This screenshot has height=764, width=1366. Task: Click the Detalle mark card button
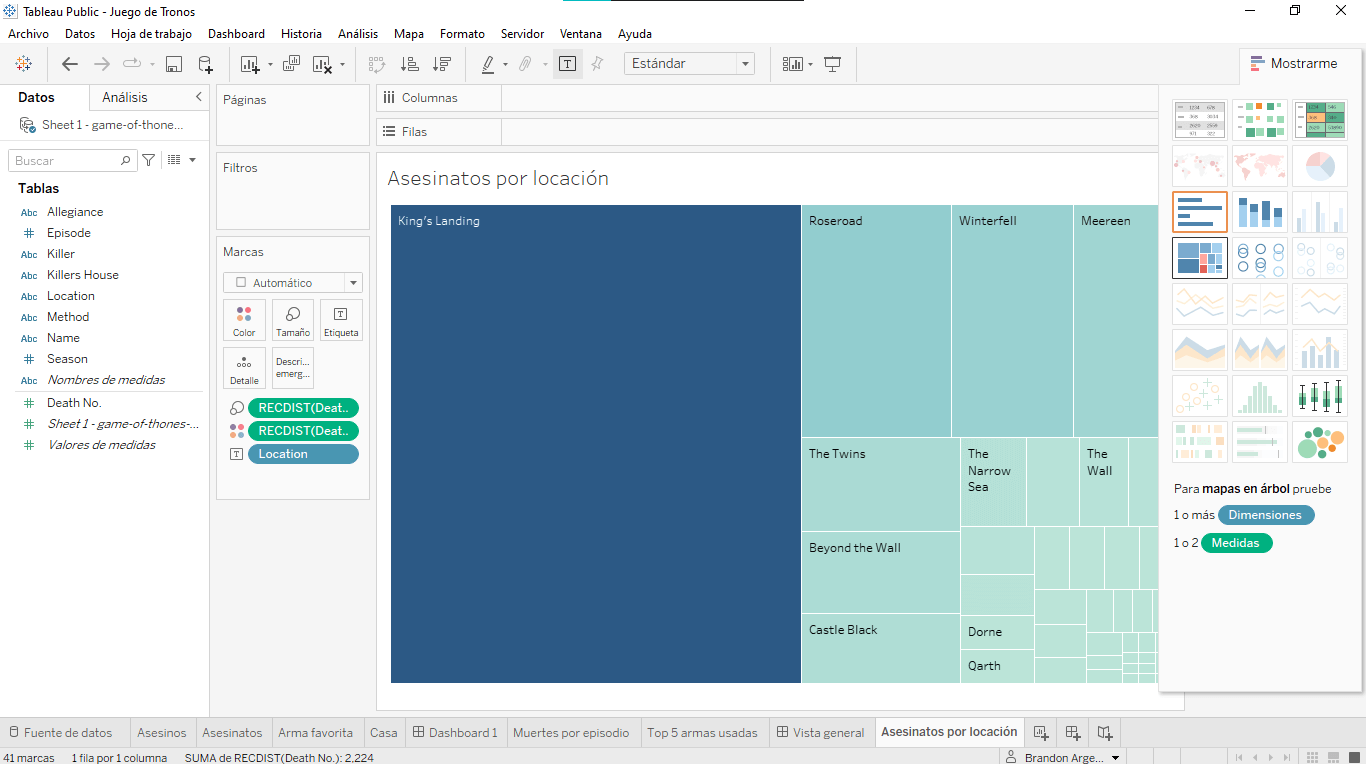(244, 368)
